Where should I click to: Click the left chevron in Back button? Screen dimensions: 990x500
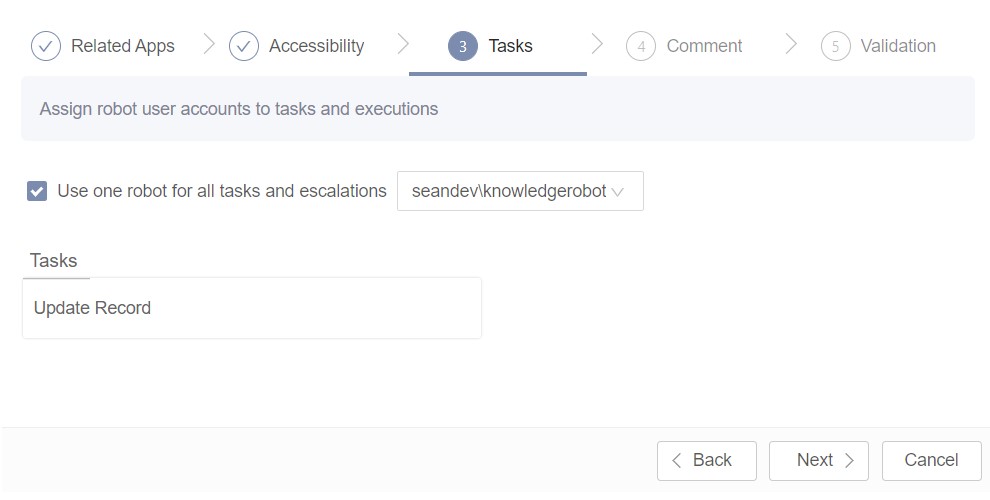coord(677,461)
